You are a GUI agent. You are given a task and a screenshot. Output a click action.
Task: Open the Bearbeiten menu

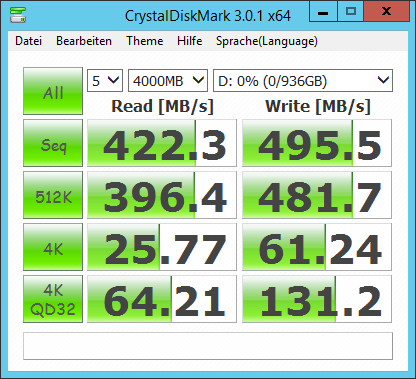tap(84, 41)
